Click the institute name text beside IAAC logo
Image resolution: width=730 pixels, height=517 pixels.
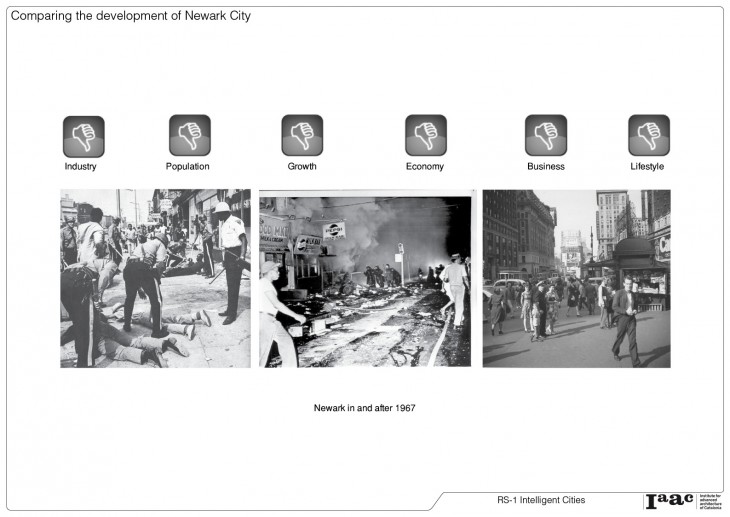pyautogui.click(x=708, y=501)
